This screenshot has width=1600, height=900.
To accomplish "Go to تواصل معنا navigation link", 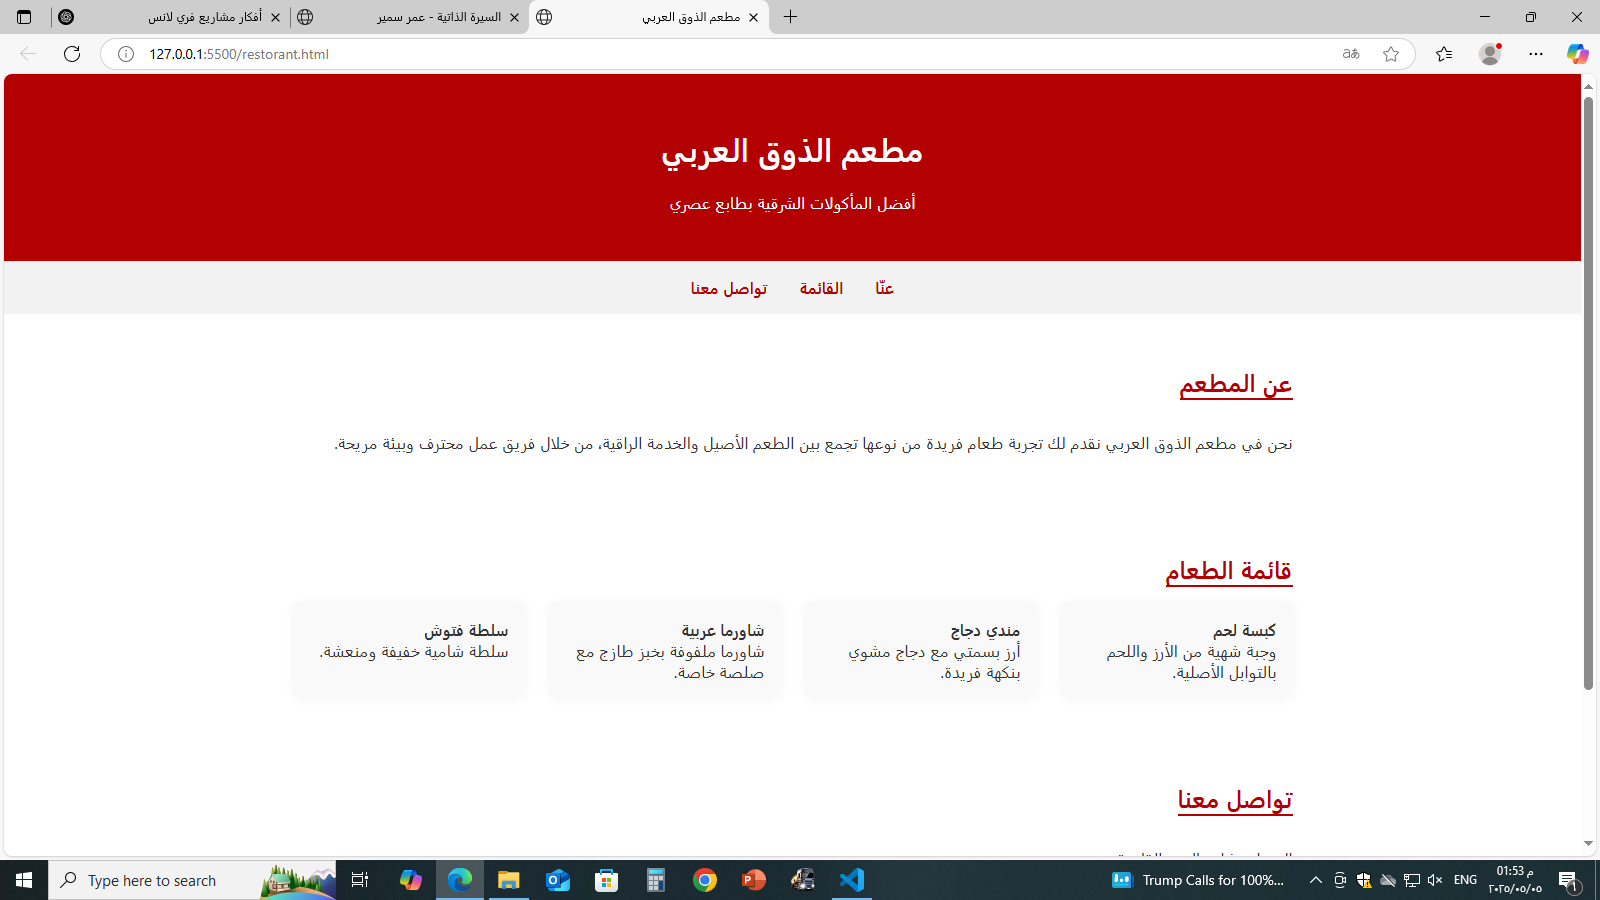I will tap(729, 288).
